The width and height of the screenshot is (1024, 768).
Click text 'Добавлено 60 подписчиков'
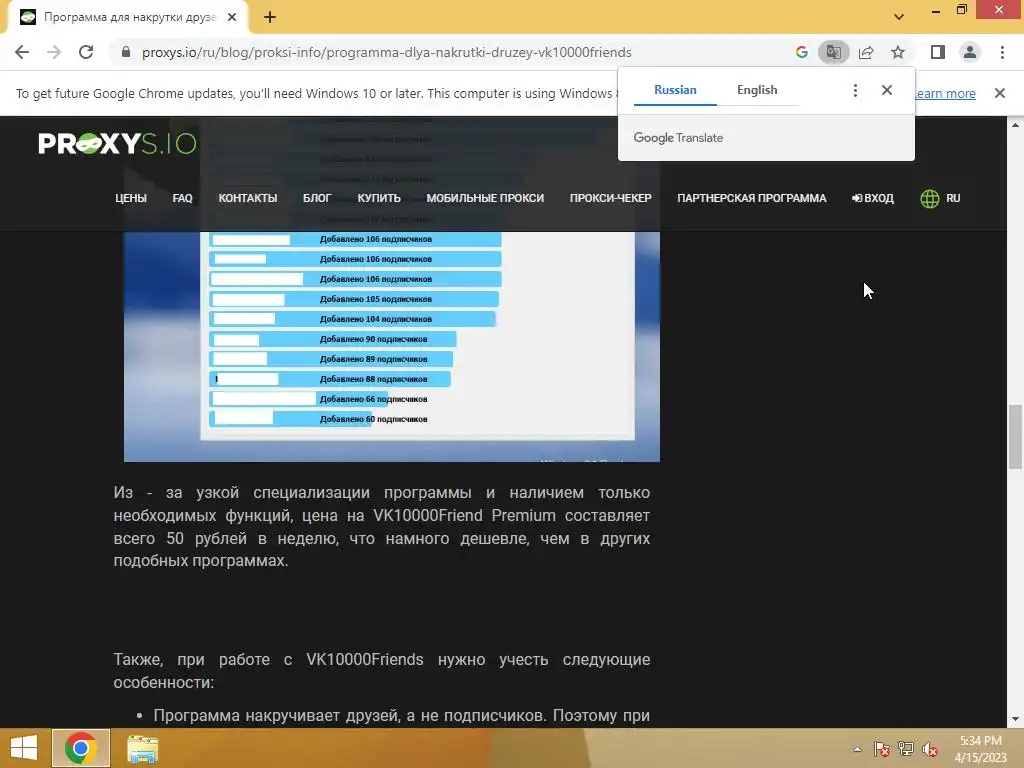[x=374, y=419]
